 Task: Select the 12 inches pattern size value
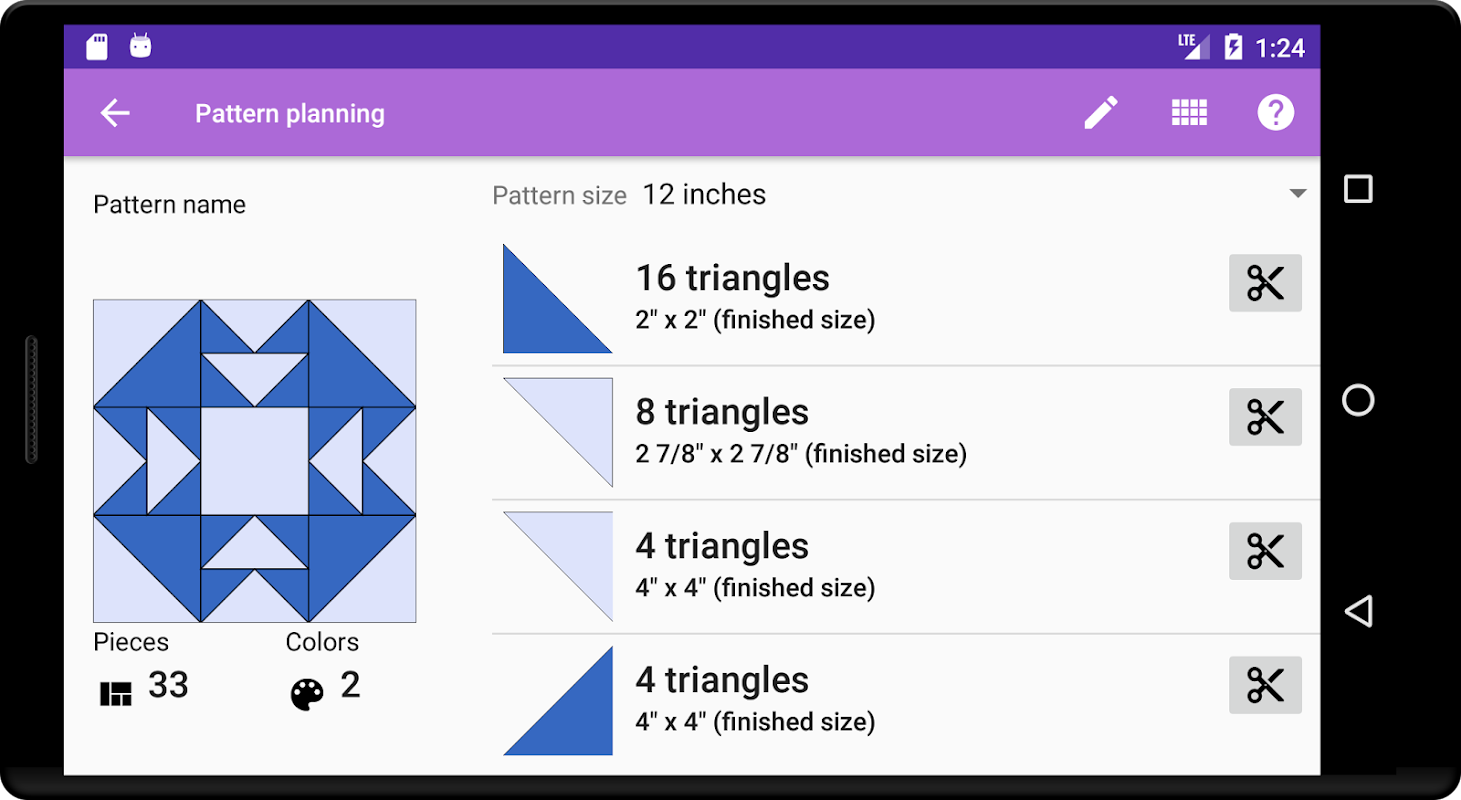(704, 194)
